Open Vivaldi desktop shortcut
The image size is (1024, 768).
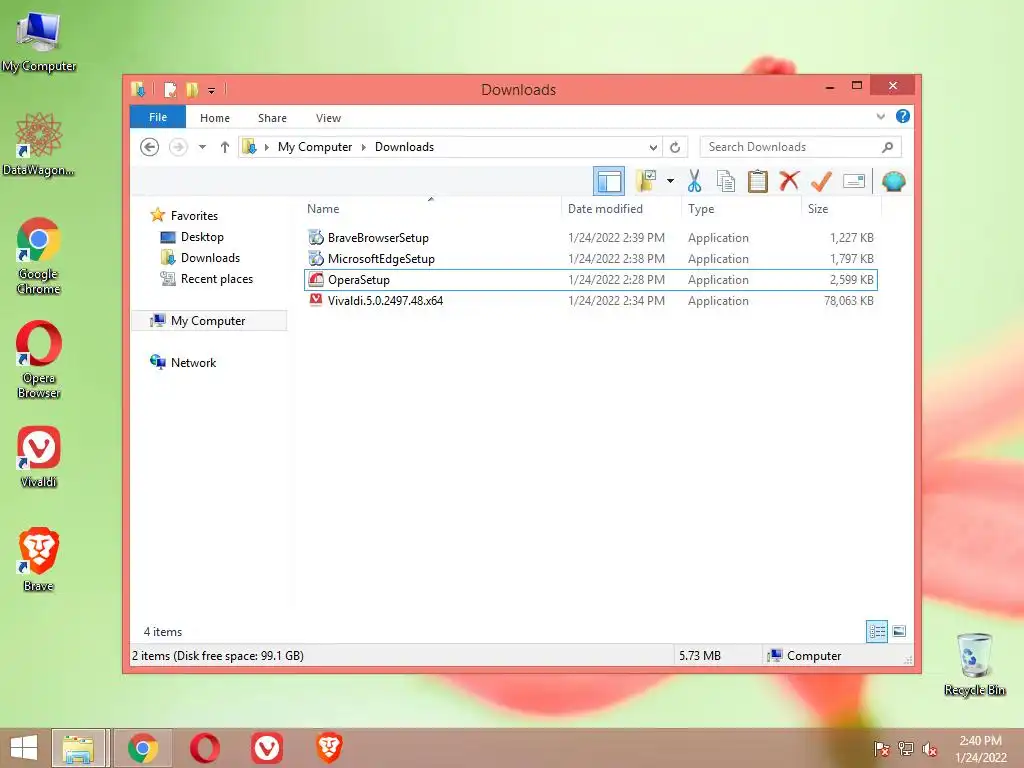coord(39,457)
